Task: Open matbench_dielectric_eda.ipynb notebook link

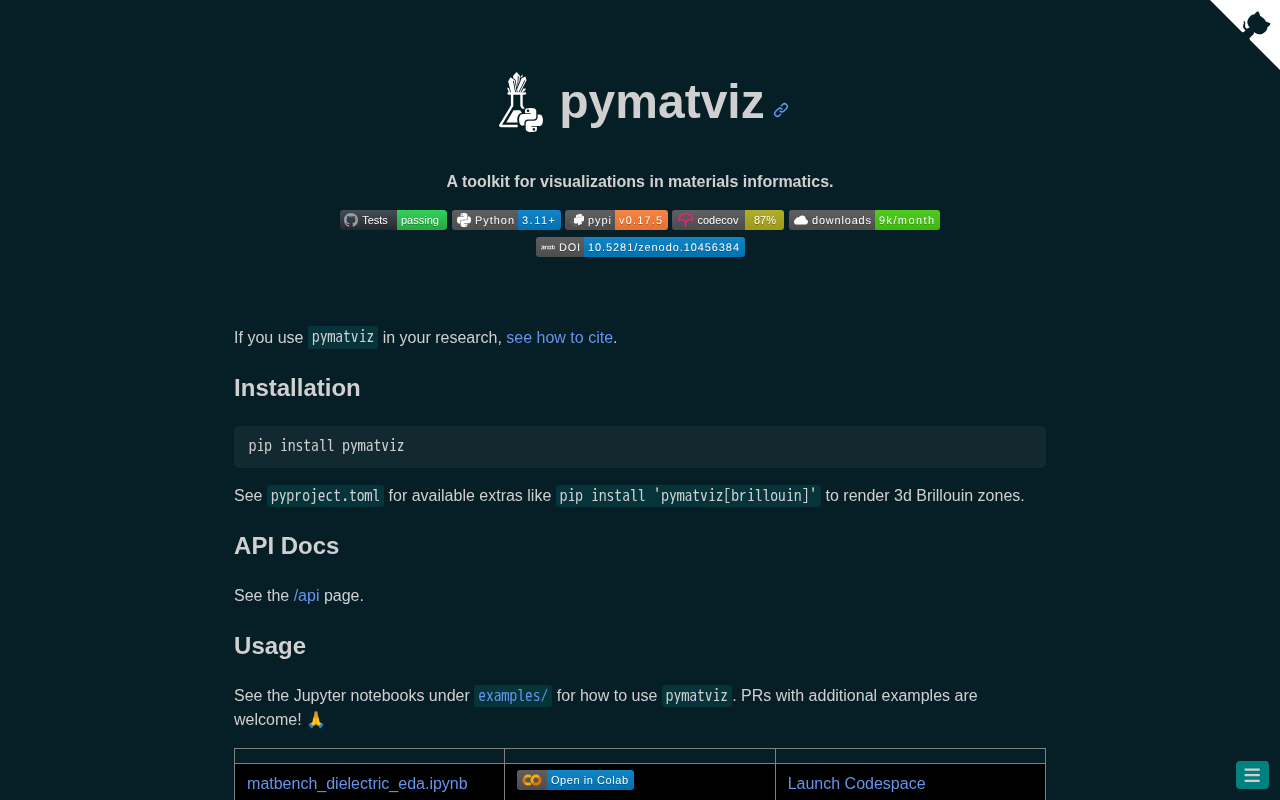Action: (357, 784)
